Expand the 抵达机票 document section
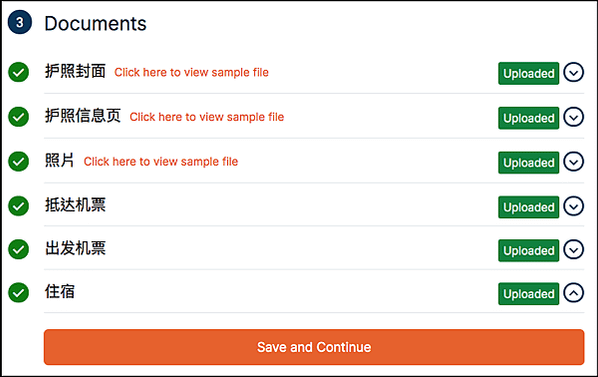Viewport: 598px width, 377px height. (573, 206)
